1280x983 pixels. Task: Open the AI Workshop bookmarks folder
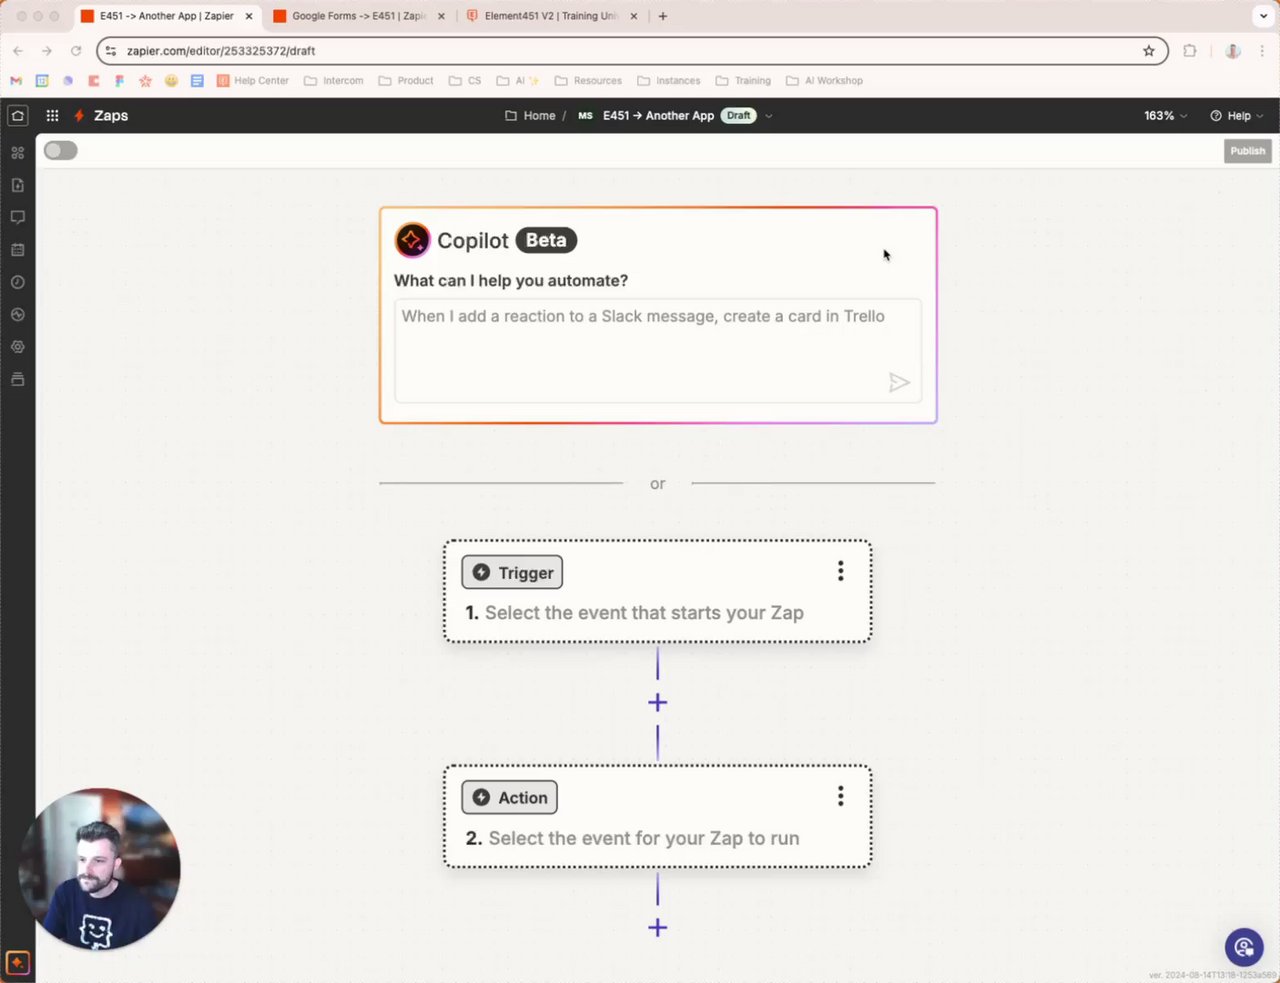(825, 81)
